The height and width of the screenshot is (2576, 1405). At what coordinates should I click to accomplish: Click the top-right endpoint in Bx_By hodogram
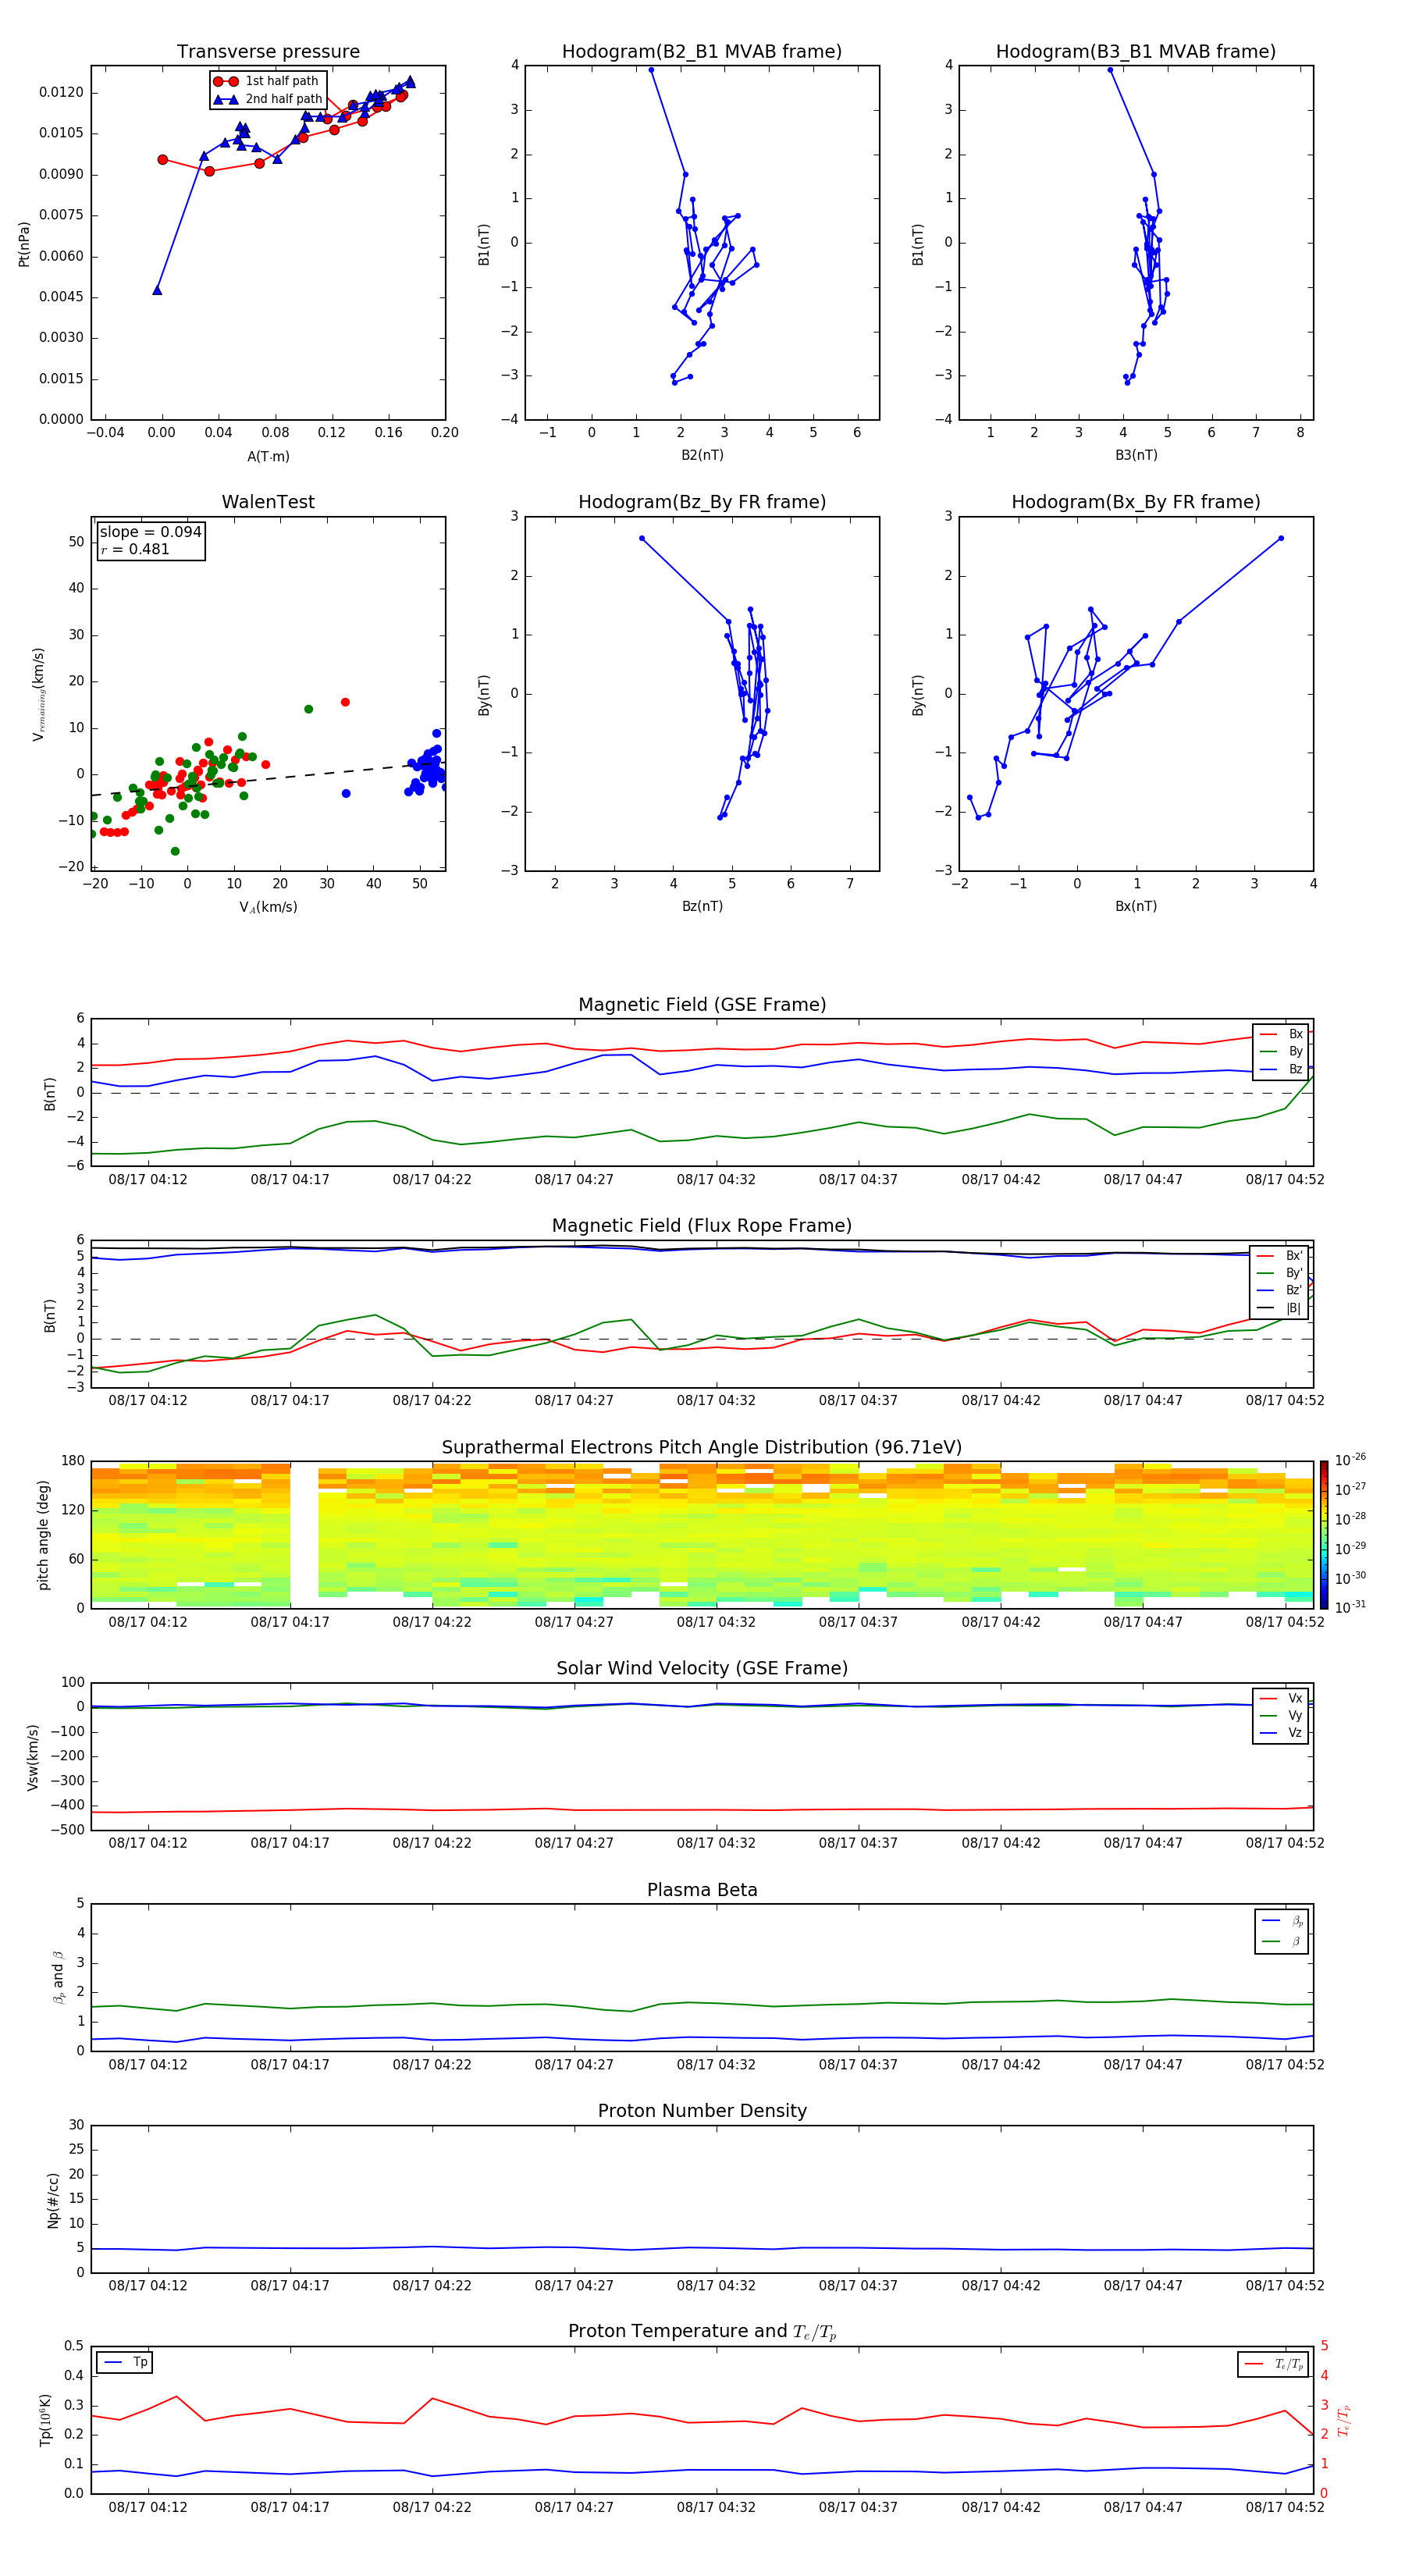1281,538
